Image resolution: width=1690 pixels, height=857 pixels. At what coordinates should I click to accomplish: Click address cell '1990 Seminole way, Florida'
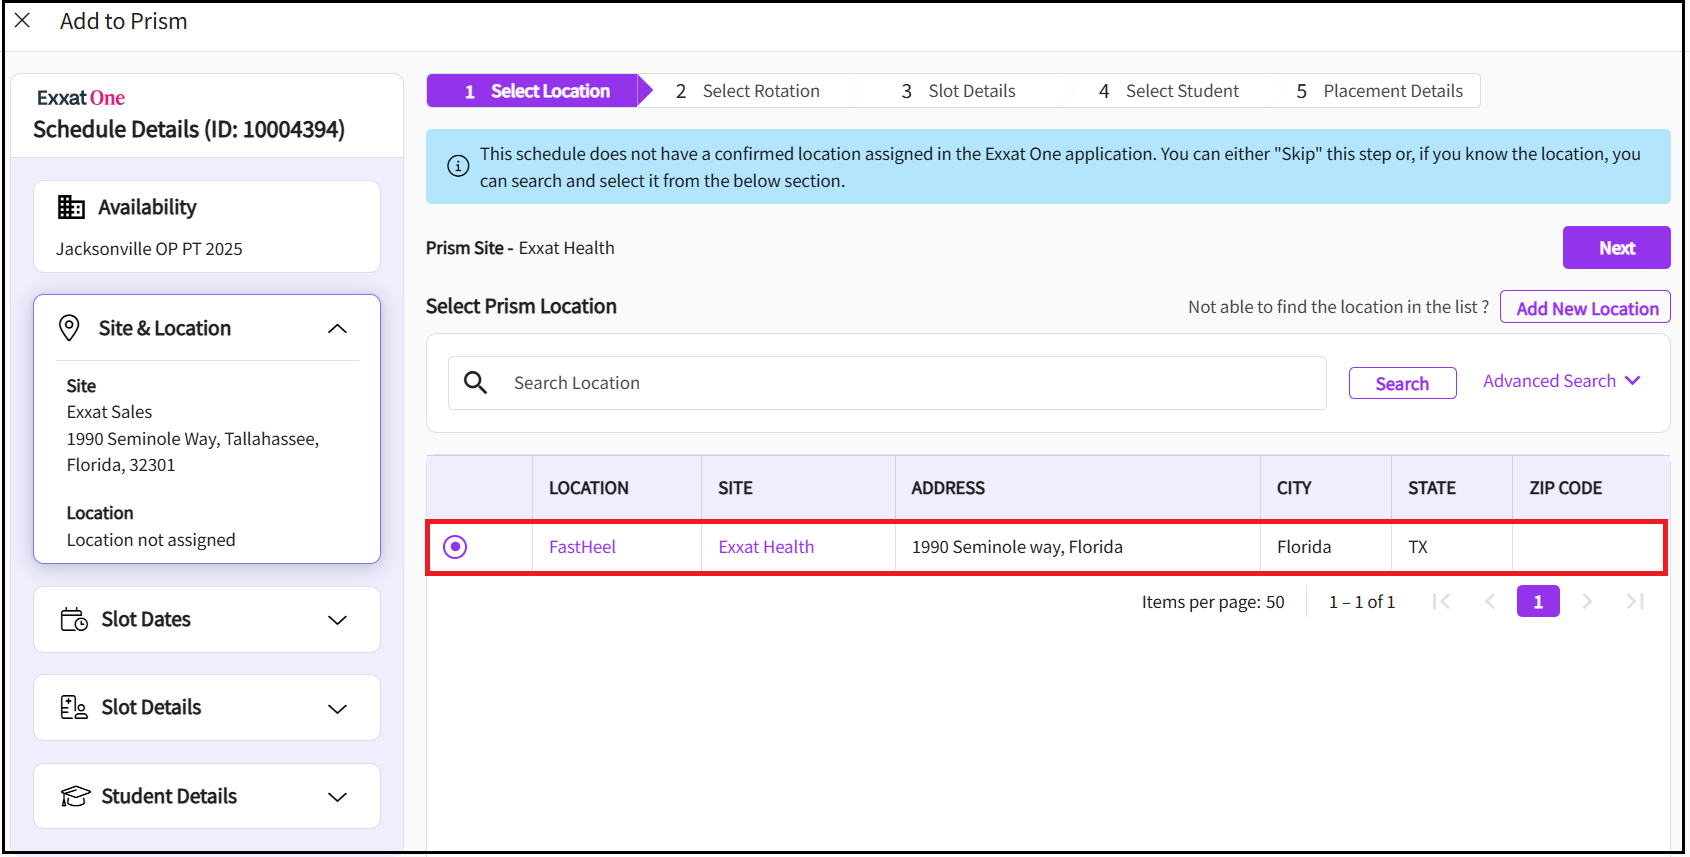(1017, 547)
